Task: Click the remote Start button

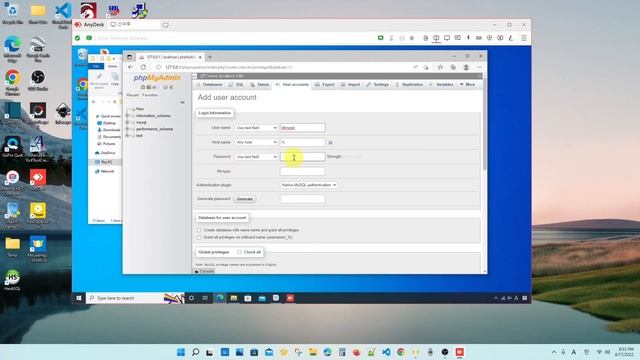Action: point(79,298)
